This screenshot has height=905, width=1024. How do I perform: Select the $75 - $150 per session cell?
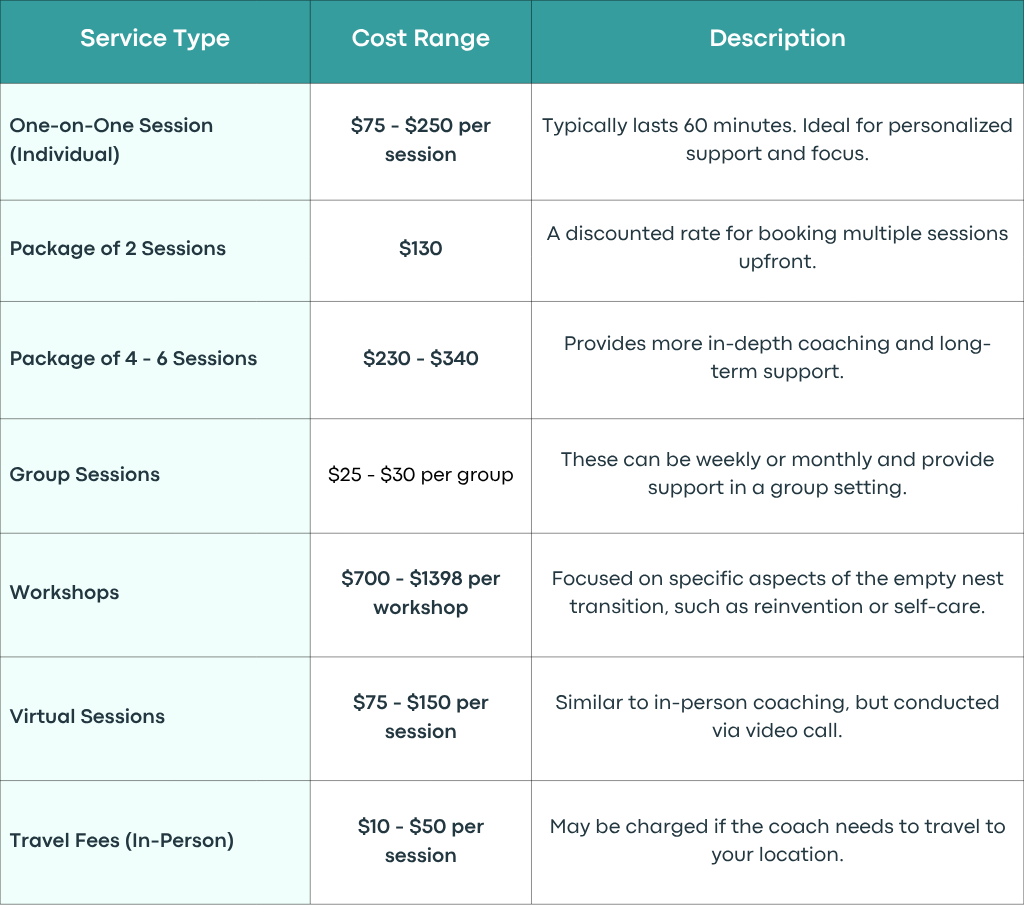[421, 717]
